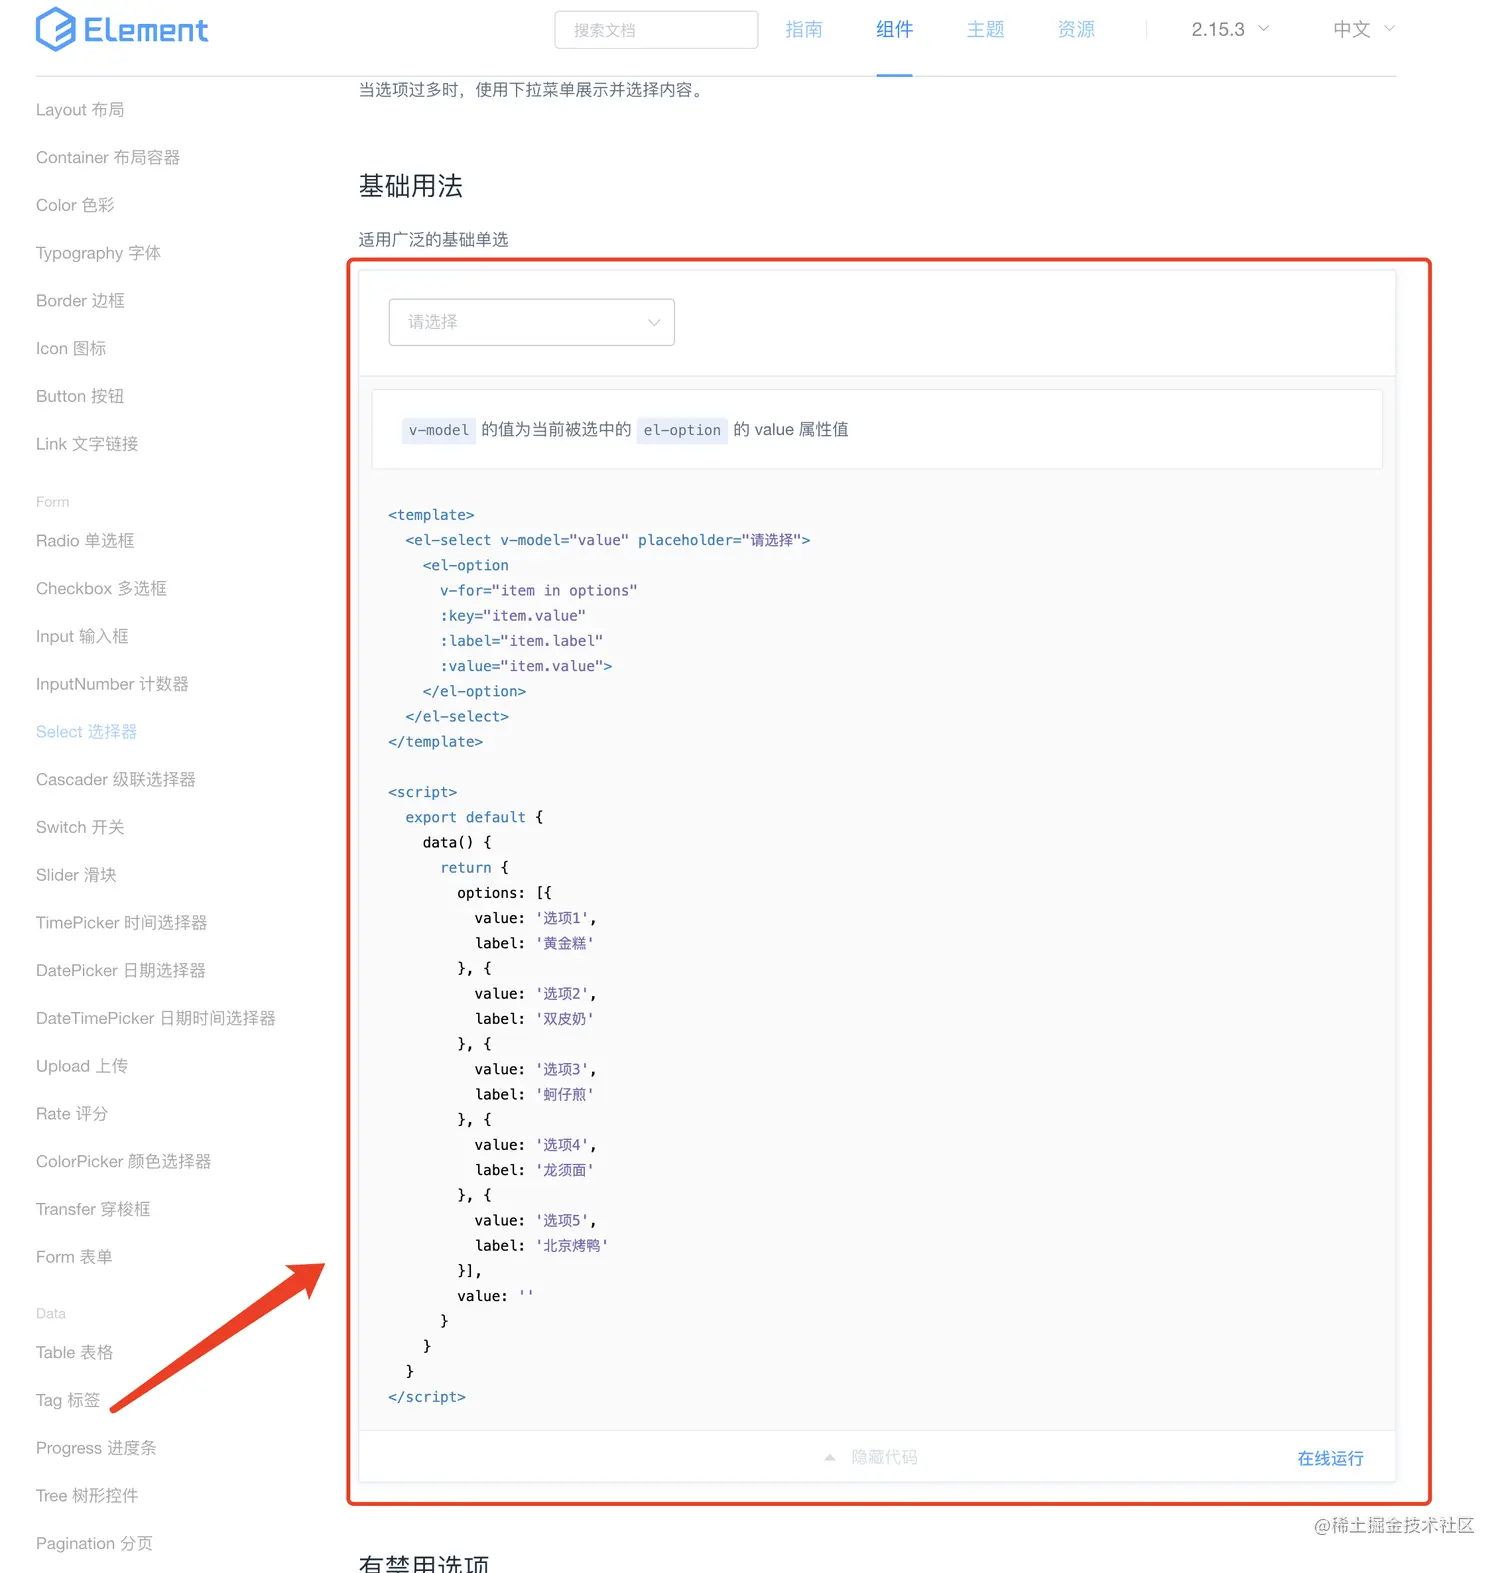This screenshot has width=1512, height=1573.
Task: Open Checkbox 多选框 in the sidebar
Action: [x=101, y=589]
